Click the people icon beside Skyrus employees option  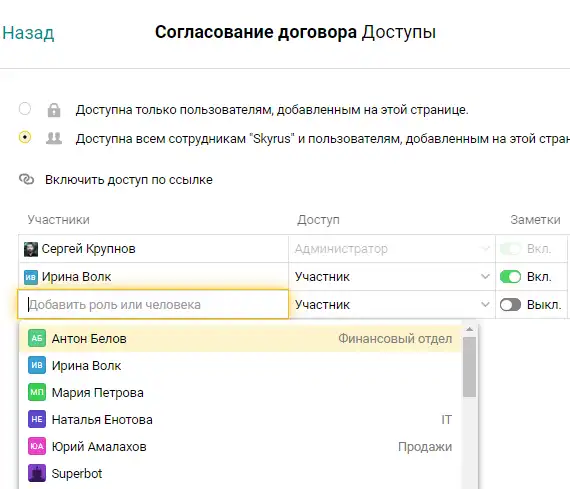tap(54, 138)
